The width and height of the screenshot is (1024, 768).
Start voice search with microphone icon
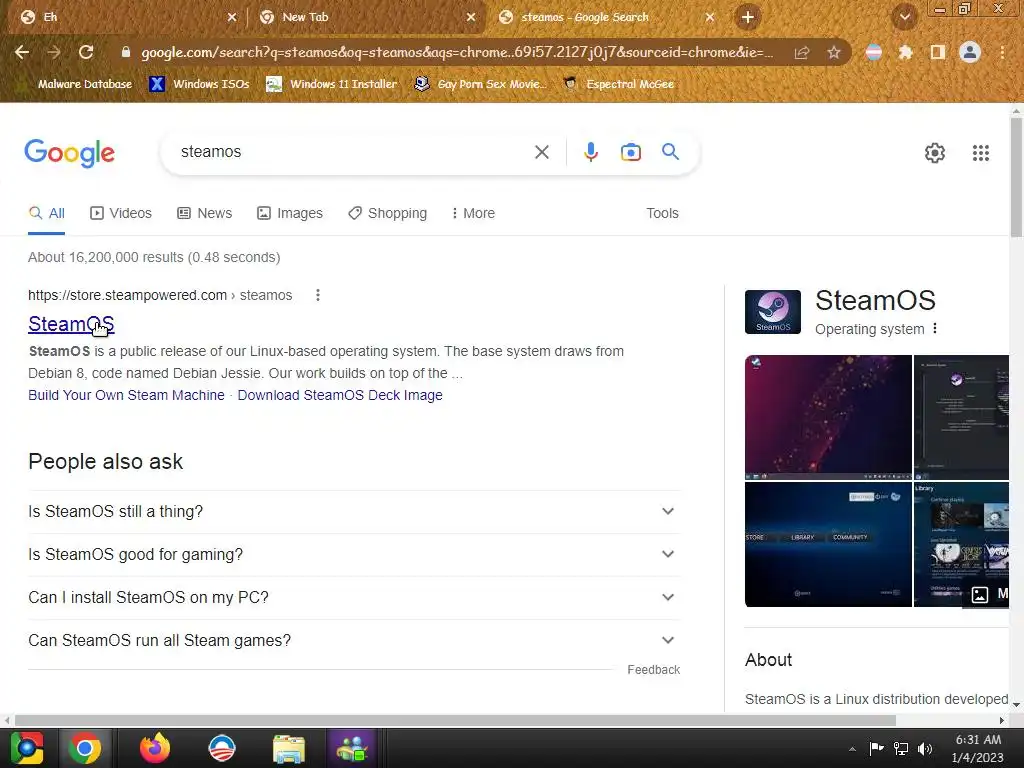point(590,152)
